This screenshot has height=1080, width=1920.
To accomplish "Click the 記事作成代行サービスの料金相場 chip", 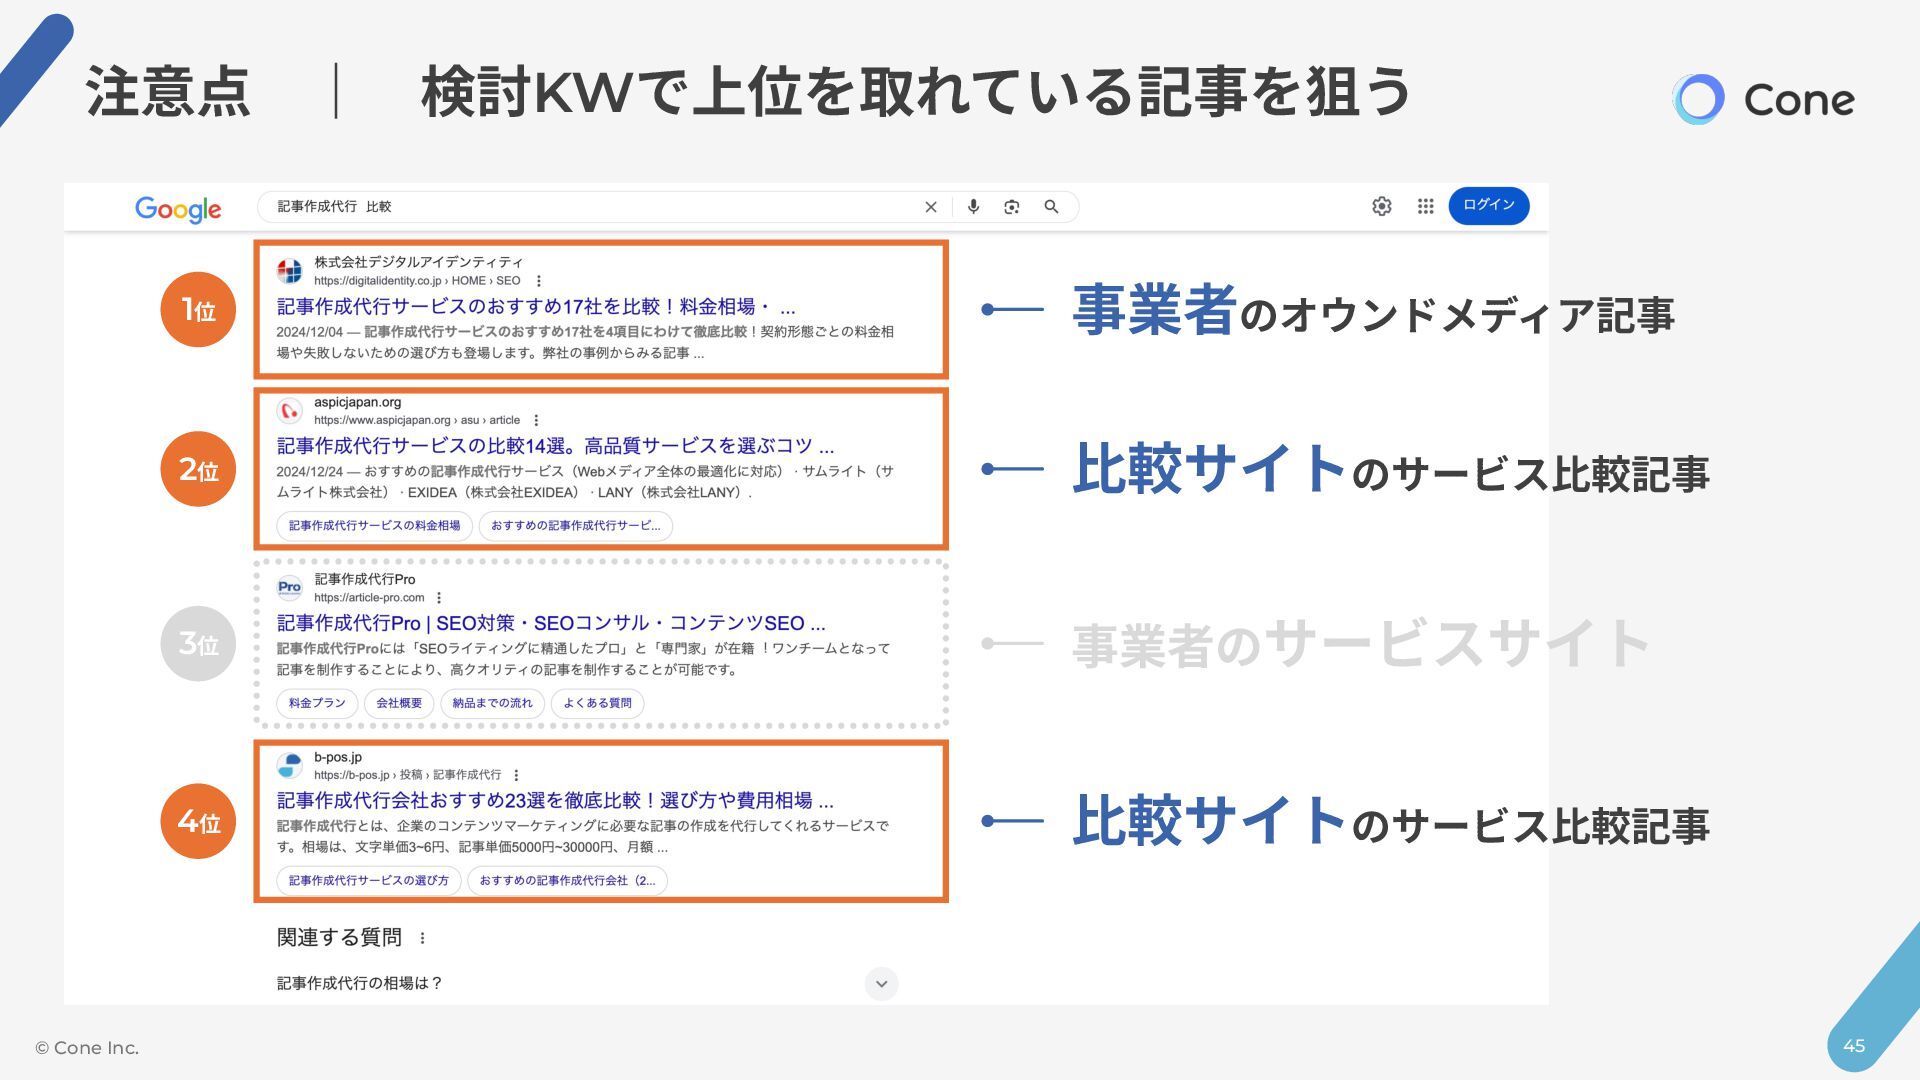I will click(x=374, y=526).
